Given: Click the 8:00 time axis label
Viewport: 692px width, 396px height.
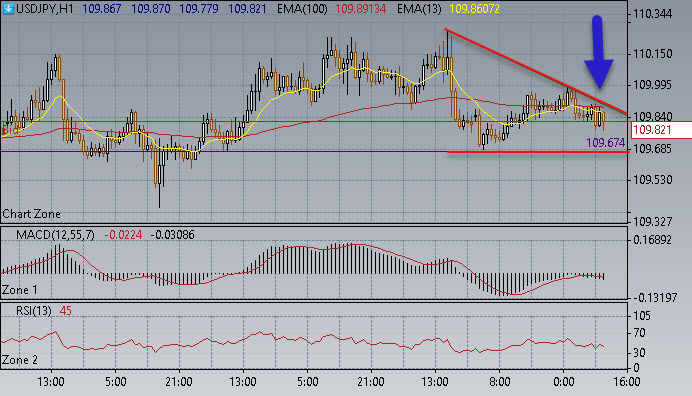Looking at the screenshot, I should coord(500,381).
